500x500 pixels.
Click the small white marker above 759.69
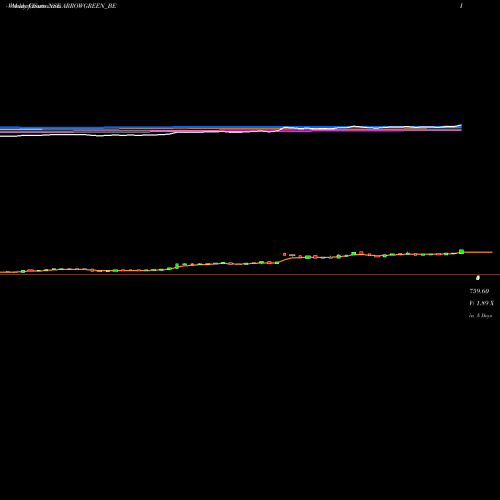point(478,278)
